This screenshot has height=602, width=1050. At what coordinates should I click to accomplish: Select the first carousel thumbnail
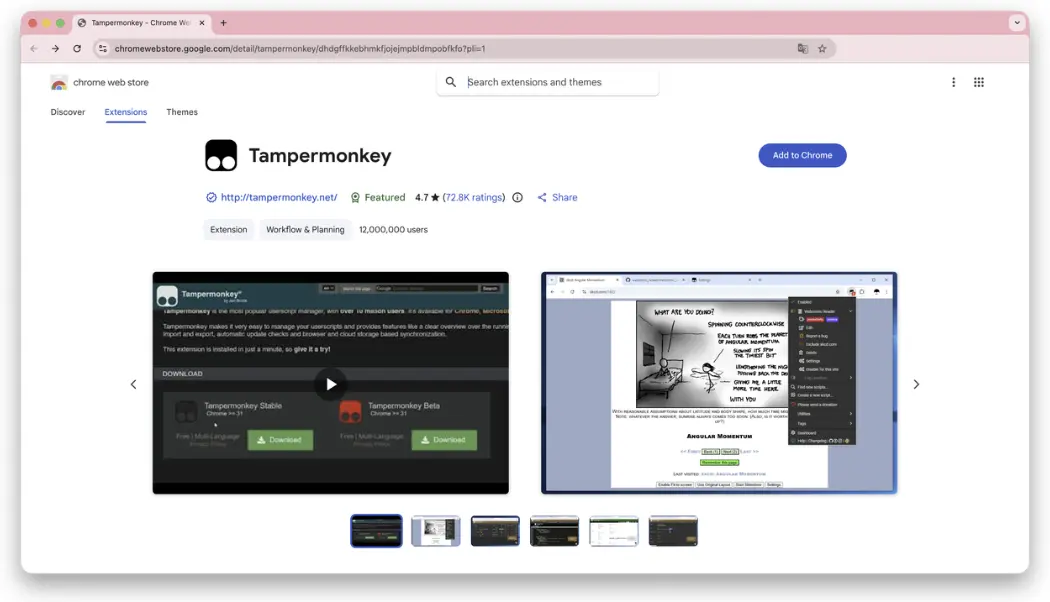[x=376, y=531]
